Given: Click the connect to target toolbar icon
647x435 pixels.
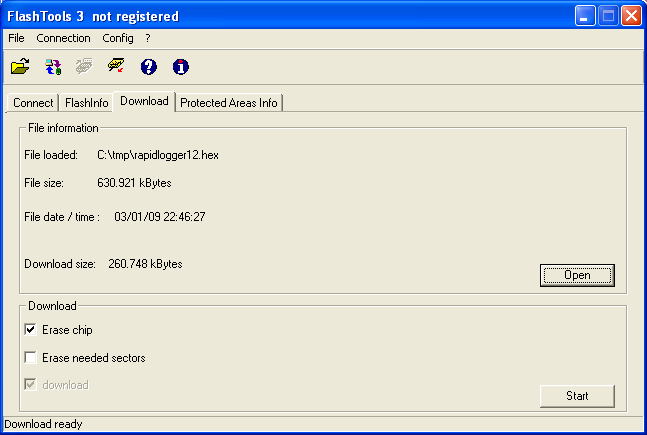Looking at the screenshot, I should pyautogui.click(x=53, y=66).
